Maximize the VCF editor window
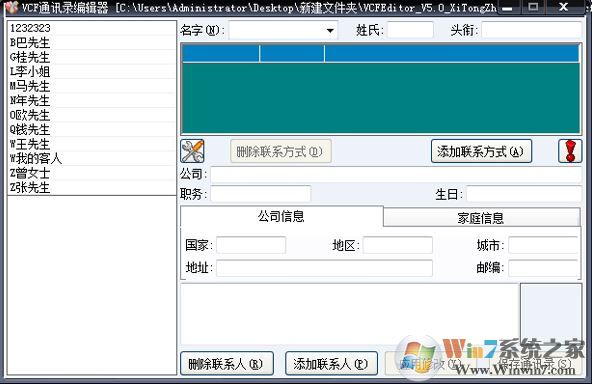Viewport: 592px width, 384px height. coord(533,7)
